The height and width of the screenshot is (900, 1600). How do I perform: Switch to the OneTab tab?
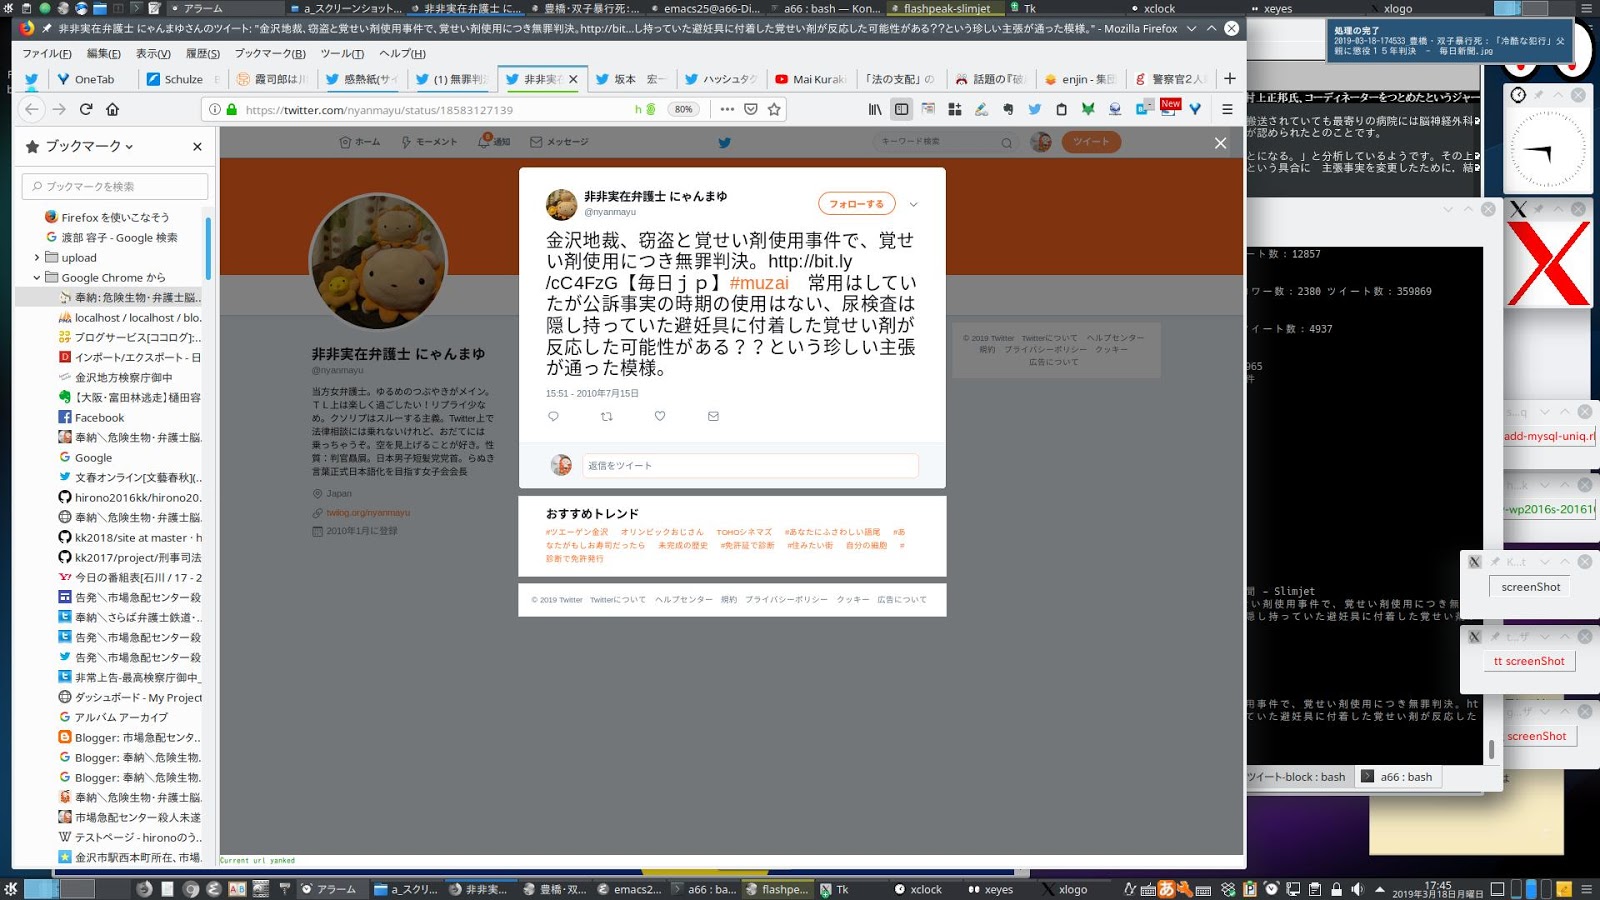[91, 79]
